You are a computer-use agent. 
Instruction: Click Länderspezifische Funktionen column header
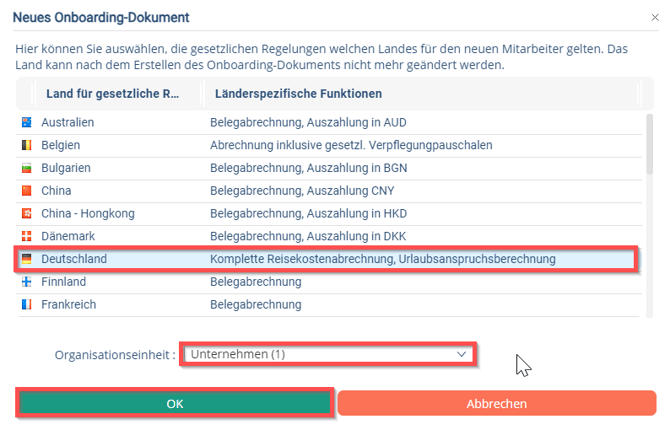click(x=295, y=94)
